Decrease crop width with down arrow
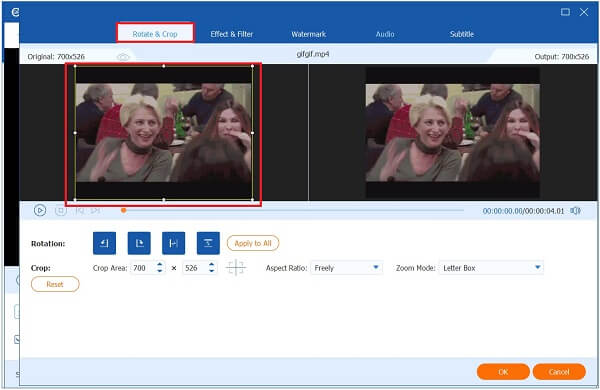The height and width of the screenshot is (390, 600). (160, 271)
